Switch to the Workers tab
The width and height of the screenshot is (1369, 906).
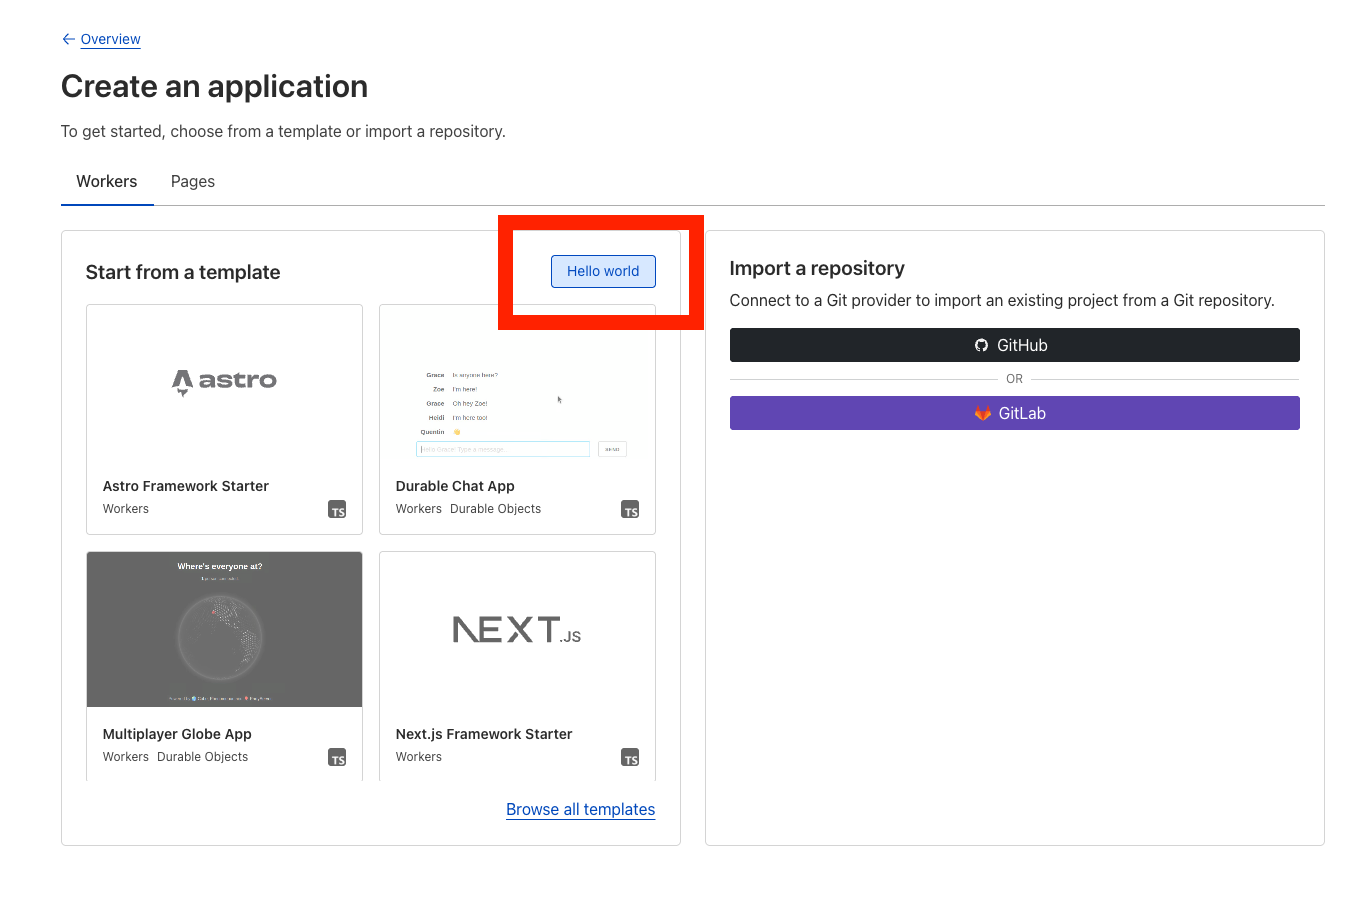point(107,181)
